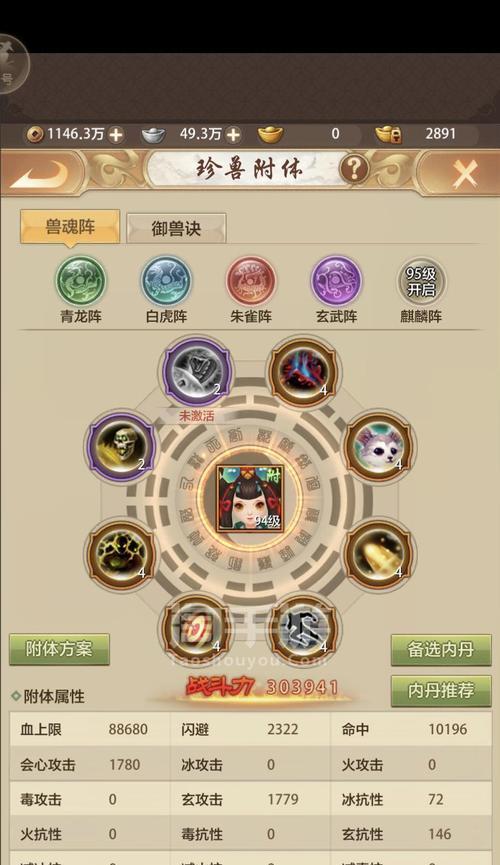Add silver ingots via plus button
Image resolution: width=500 pixels, height=865 pixels.
click(x=234, y=135)
